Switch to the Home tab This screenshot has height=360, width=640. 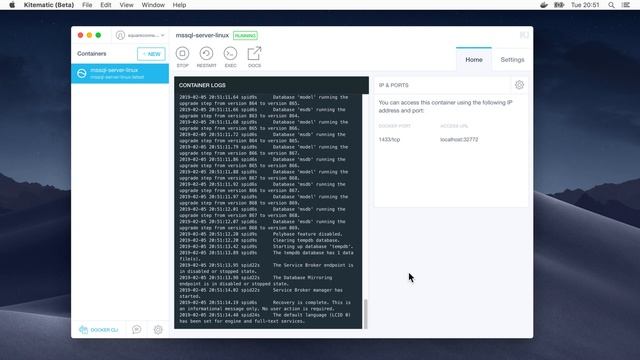[474, 60]
